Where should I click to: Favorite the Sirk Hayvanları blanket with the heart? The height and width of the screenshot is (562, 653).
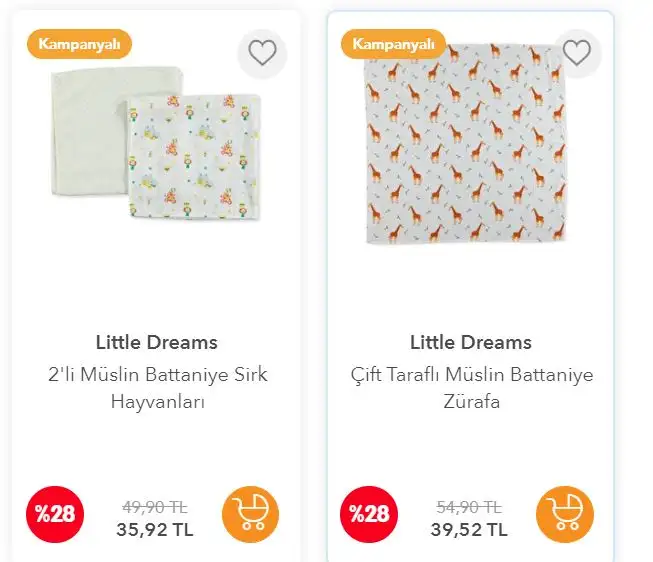click(x=262, y=53)
